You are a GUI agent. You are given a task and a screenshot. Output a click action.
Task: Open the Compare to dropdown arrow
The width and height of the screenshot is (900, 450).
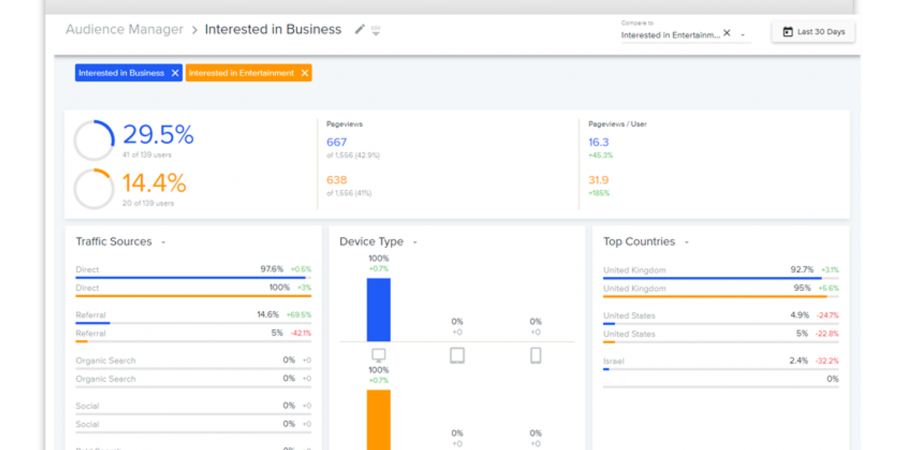(743, 35)
